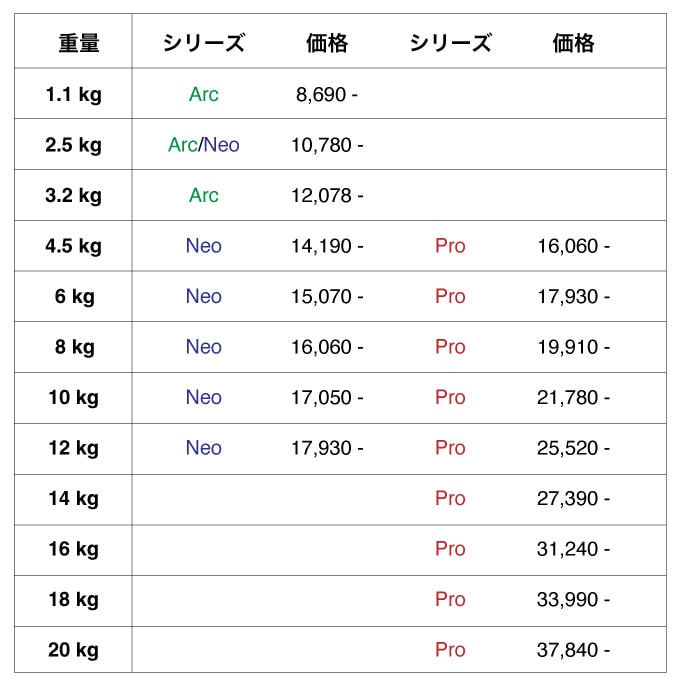679x683 pixels.
Task: Click the 18 kg weight cell
Action: point(73,600)
